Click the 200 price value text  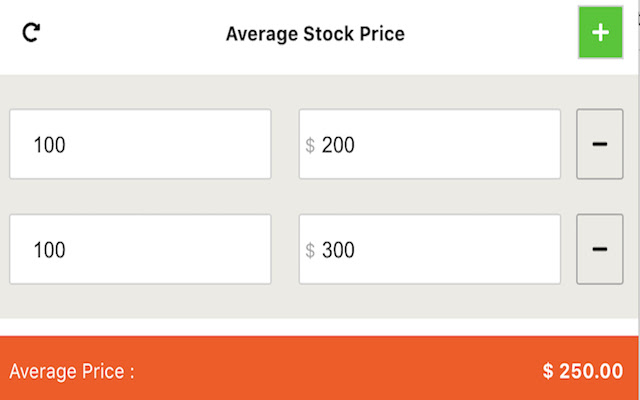click(338, 146)
